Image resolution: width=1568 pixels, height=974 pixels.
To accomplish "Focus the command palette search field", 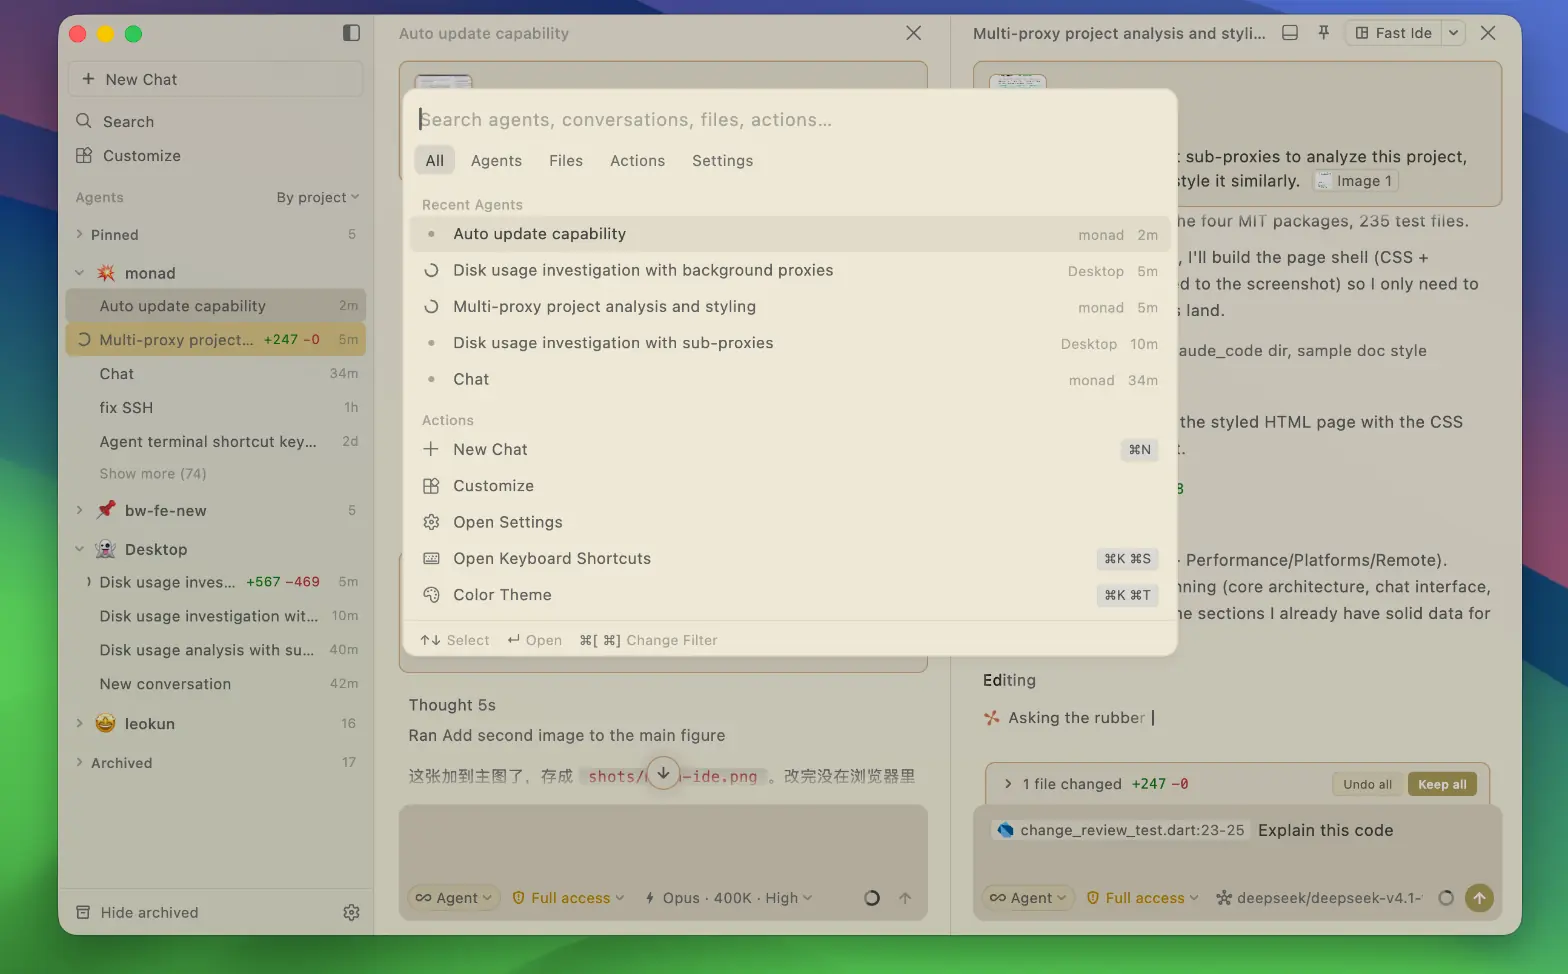I will tap(790, 120).
